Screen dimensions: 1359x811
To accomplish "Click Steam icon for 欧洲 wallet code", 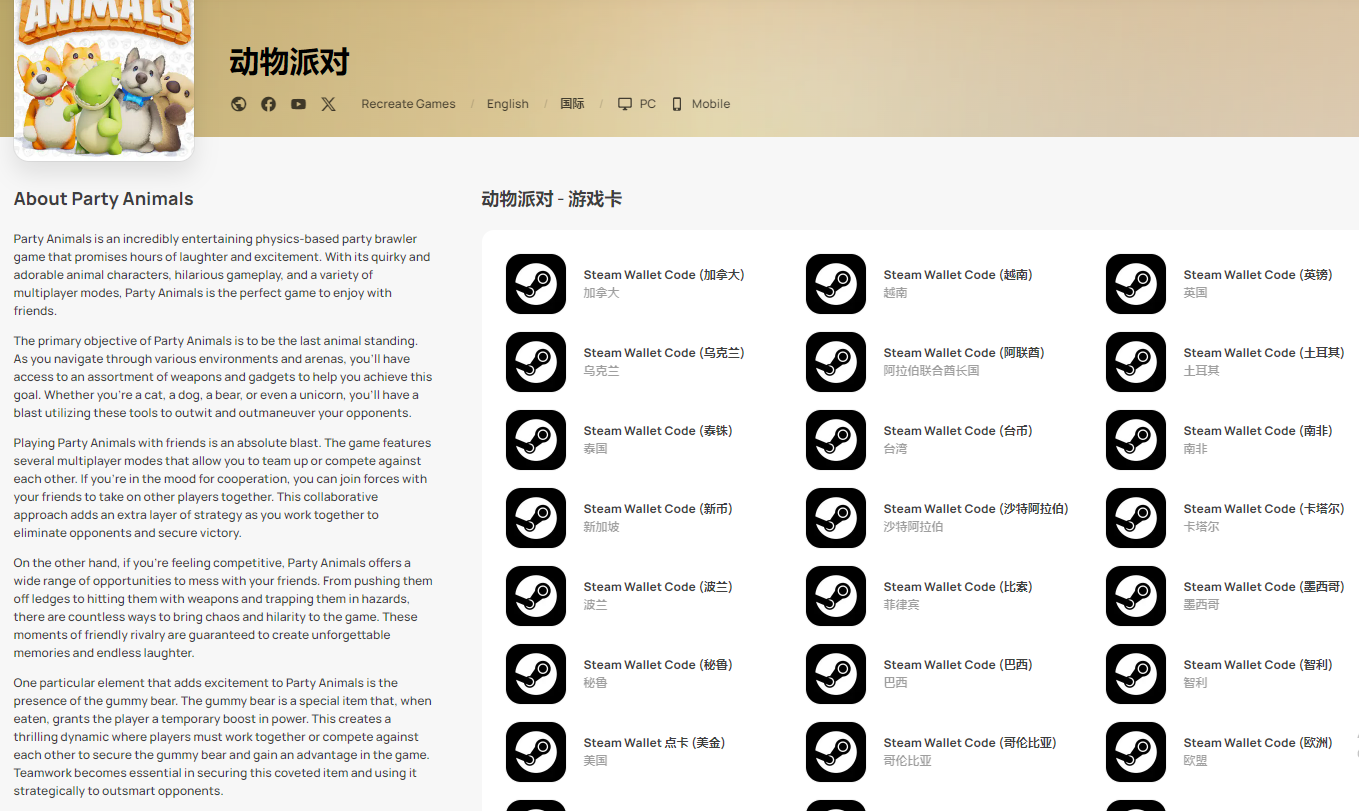I will click(x=1136, y=752).
